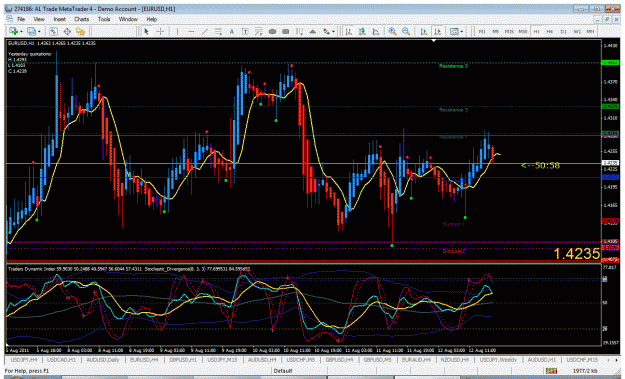The width and height of the screenshot is (625, 379).
Task: Click the New Chart toolbar icon
Action: pyautogui.click(x=13, y=31)
